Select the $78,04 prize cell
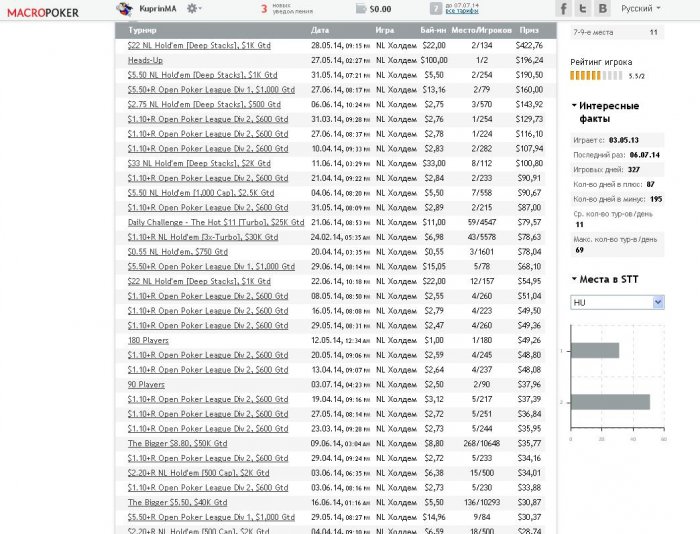Screen dimensions: 700x534 click(x=529, y=252)
